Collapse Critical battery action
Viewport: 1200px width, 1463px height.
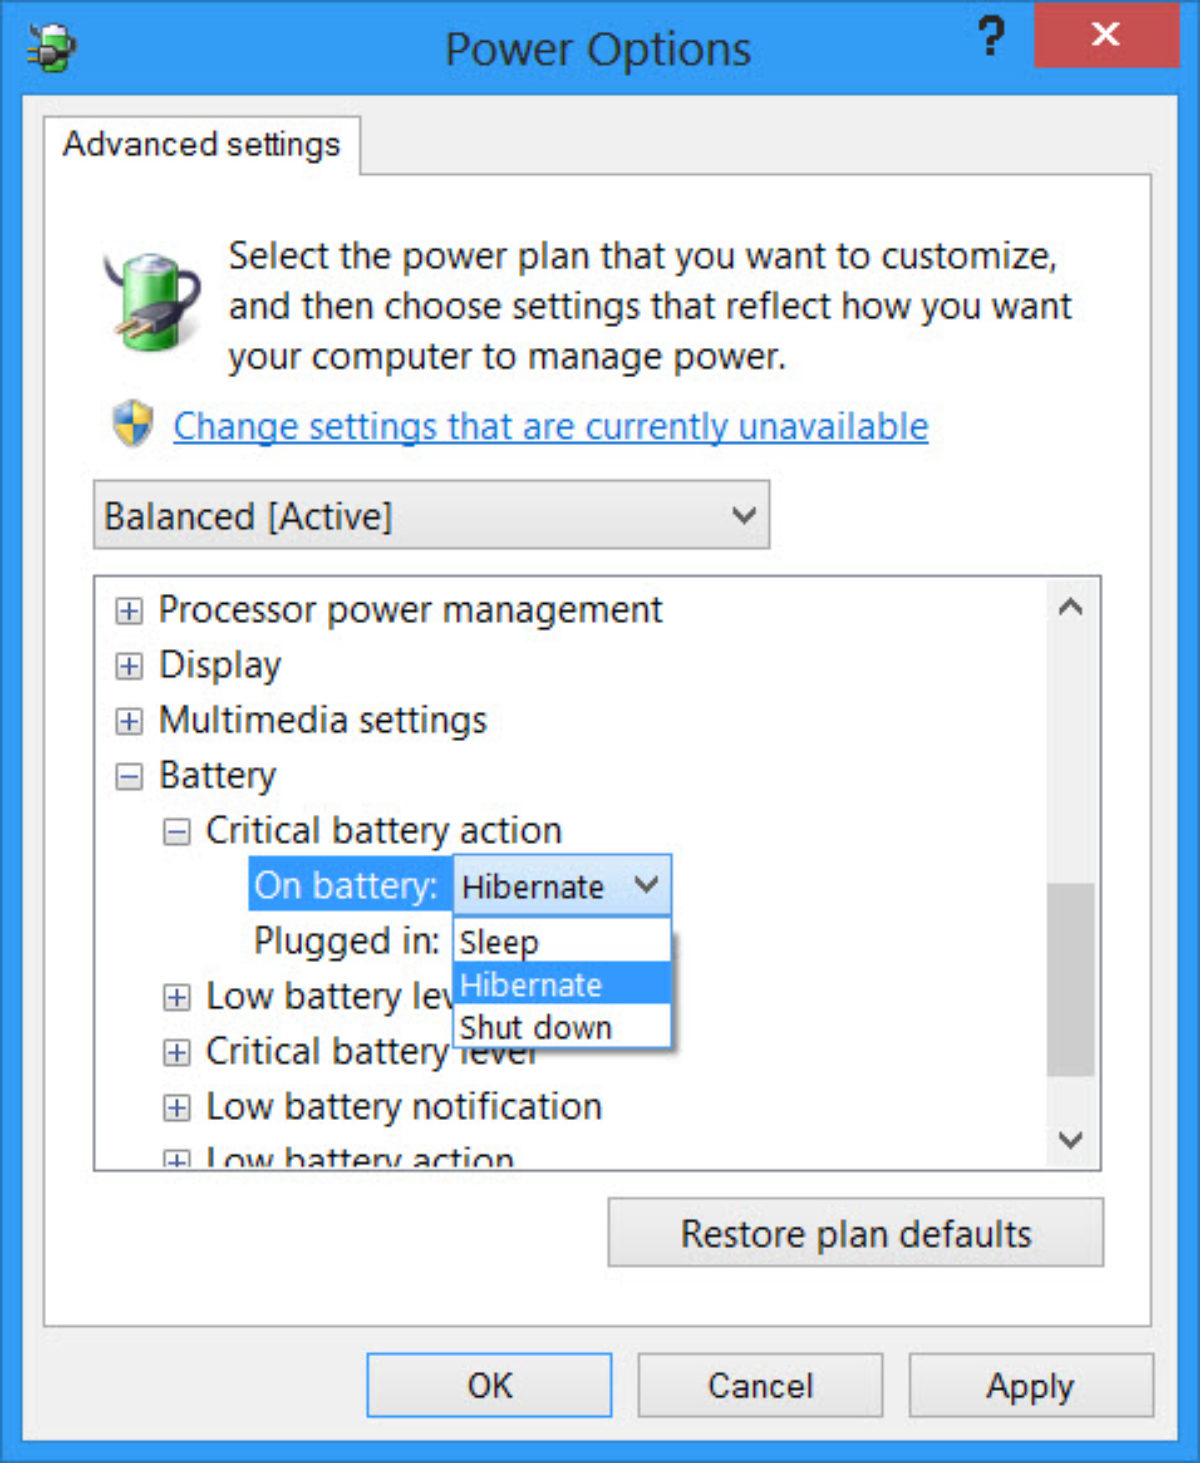pyautogui.click(x=176, y=832)
